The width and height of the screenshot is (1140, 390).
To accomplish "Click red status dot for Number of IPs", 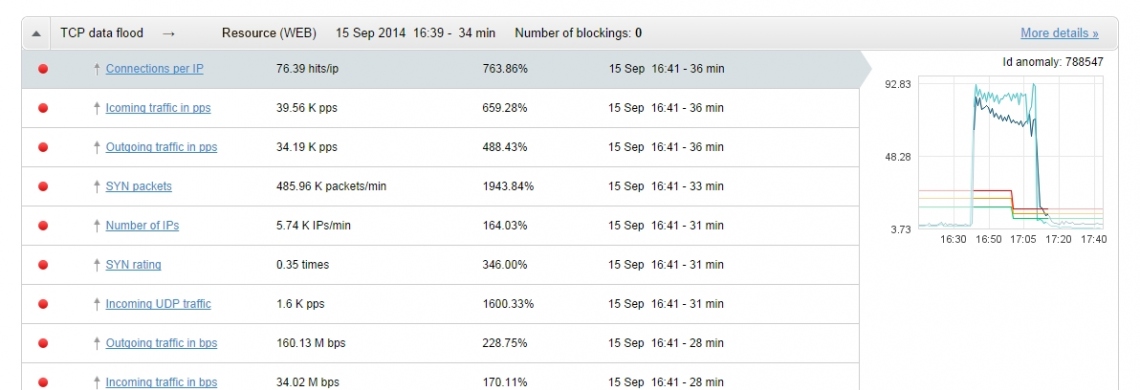I will pos(43,226).
